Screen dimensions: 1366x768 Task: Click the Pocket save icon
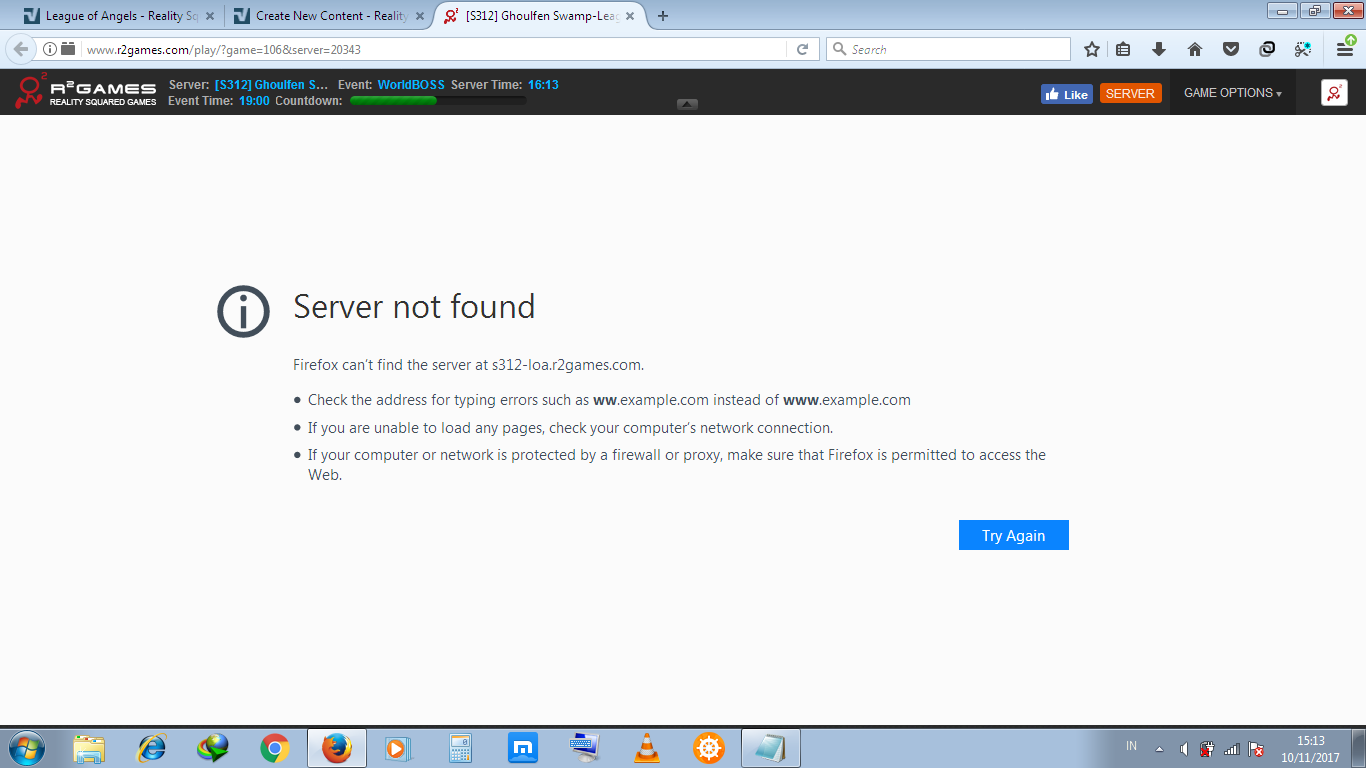click(1231, 49)
